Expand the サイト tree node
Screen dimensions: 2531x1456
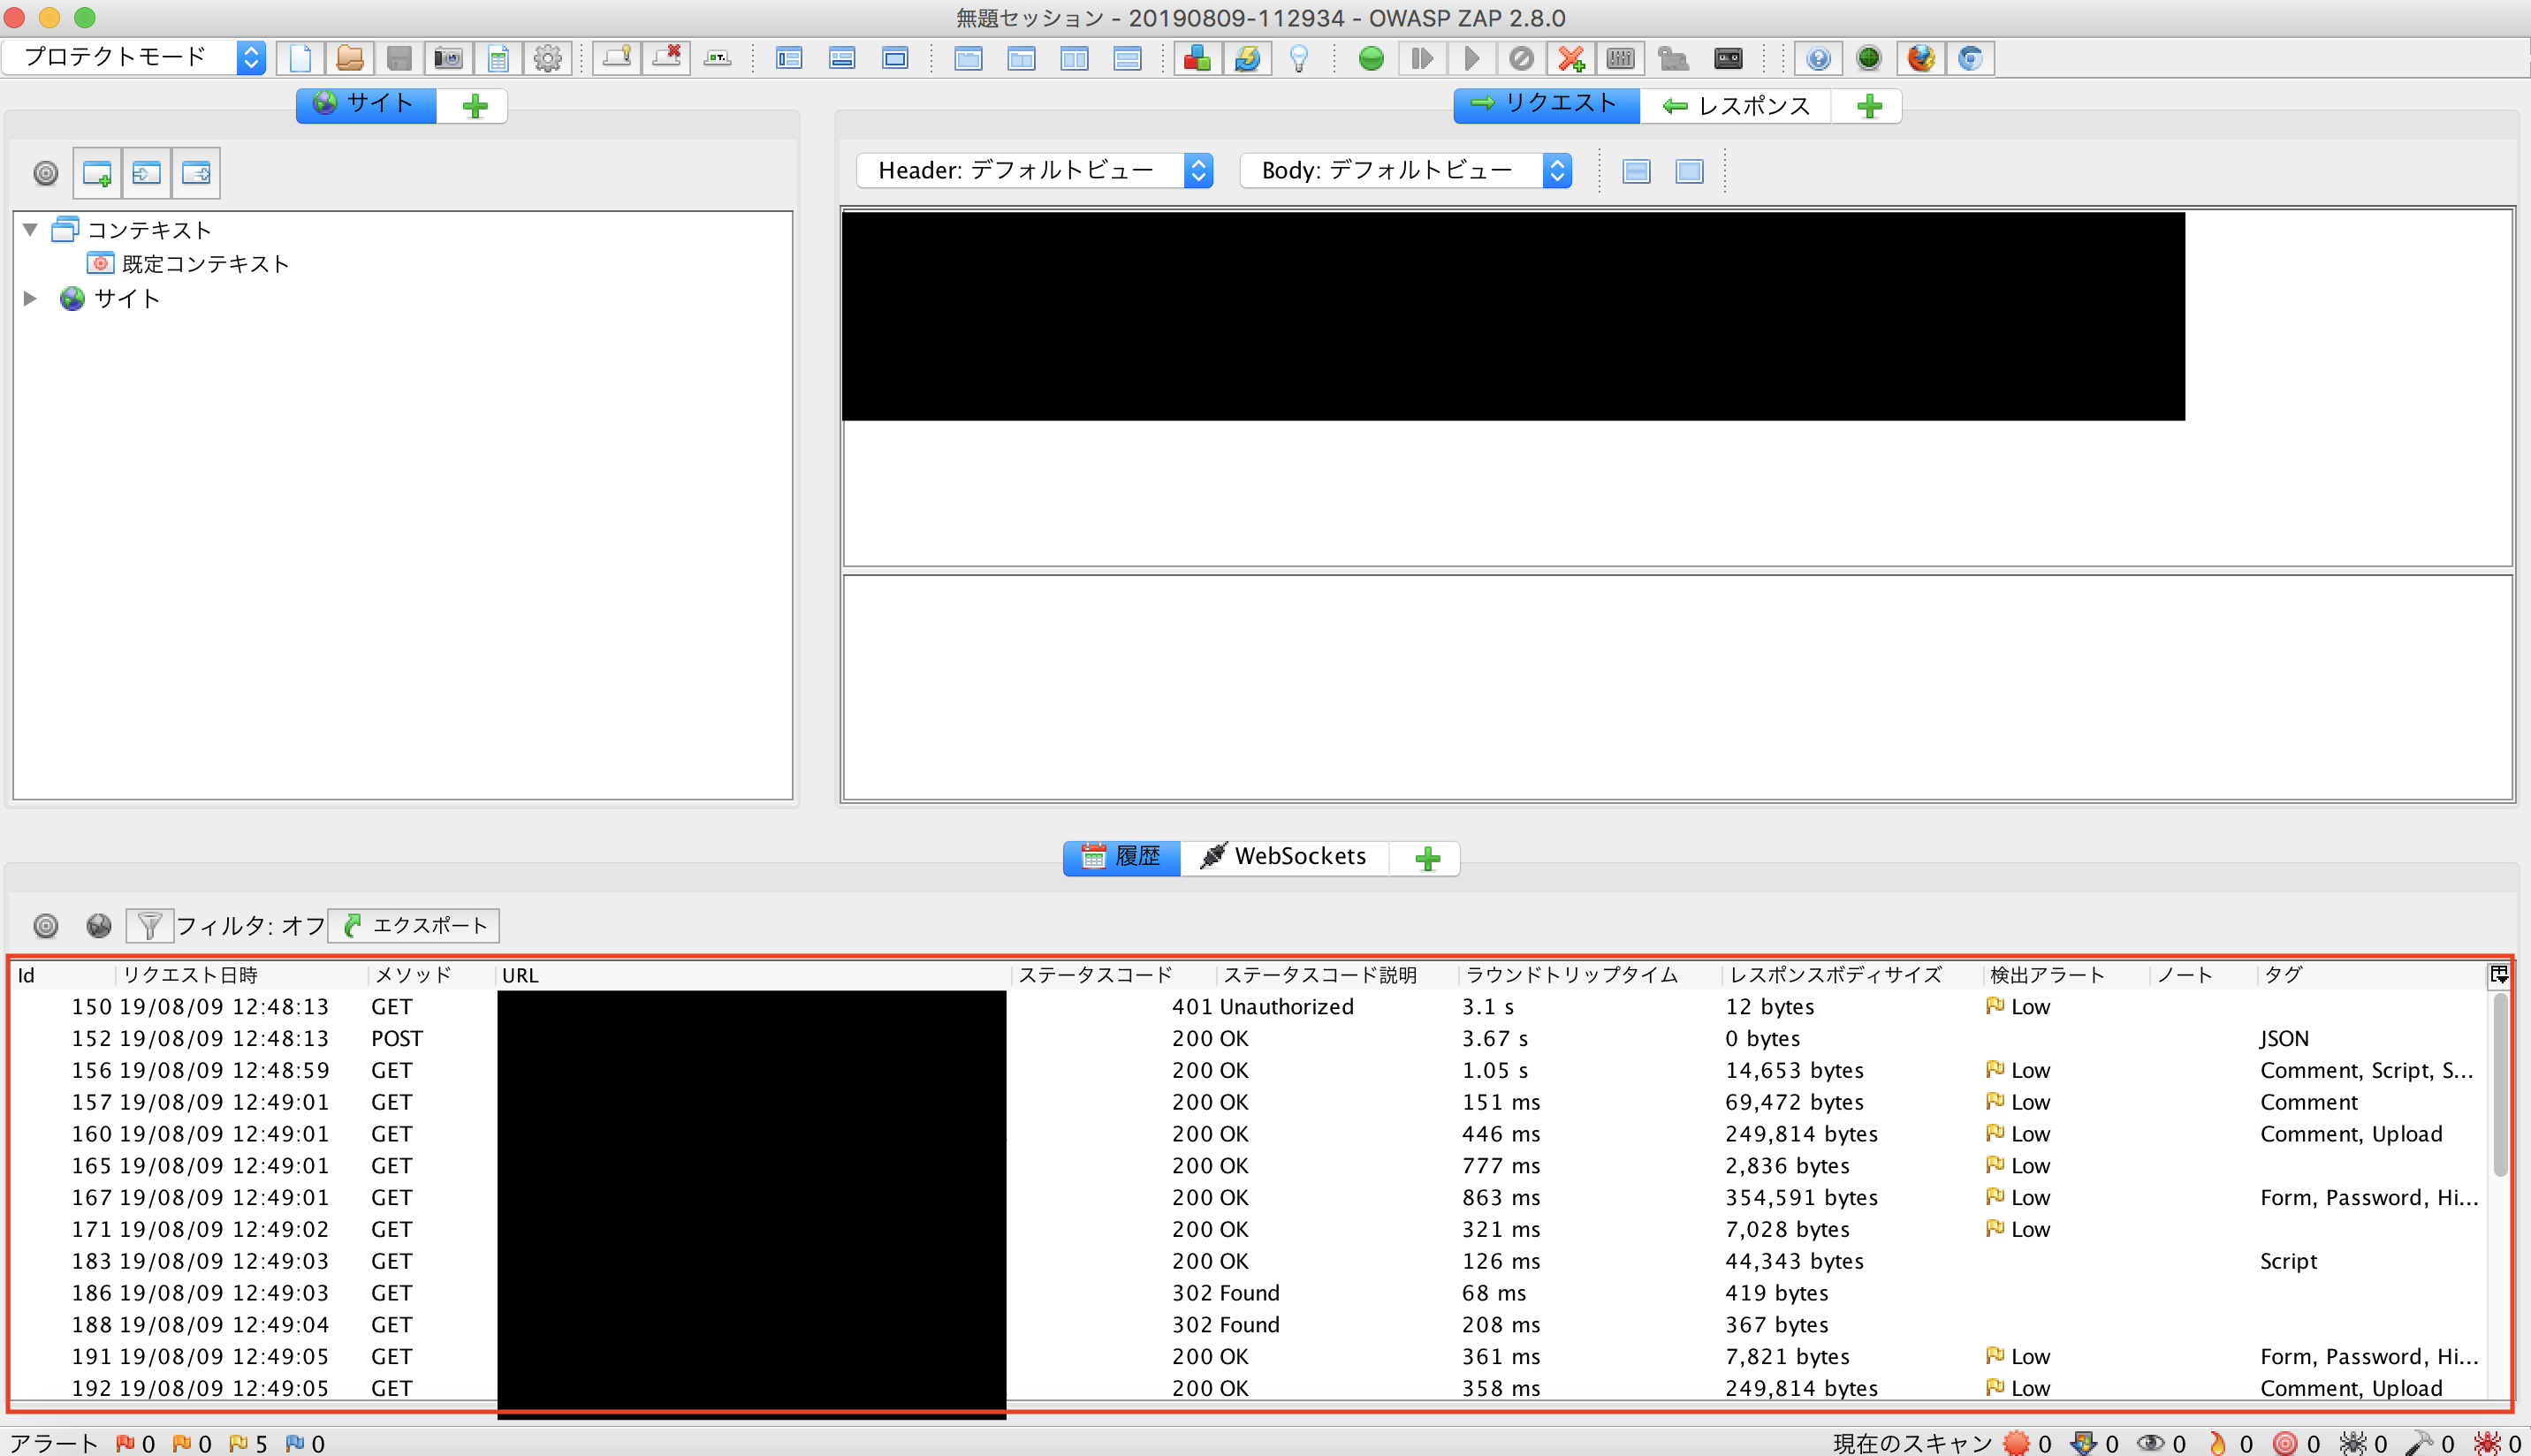30,298
